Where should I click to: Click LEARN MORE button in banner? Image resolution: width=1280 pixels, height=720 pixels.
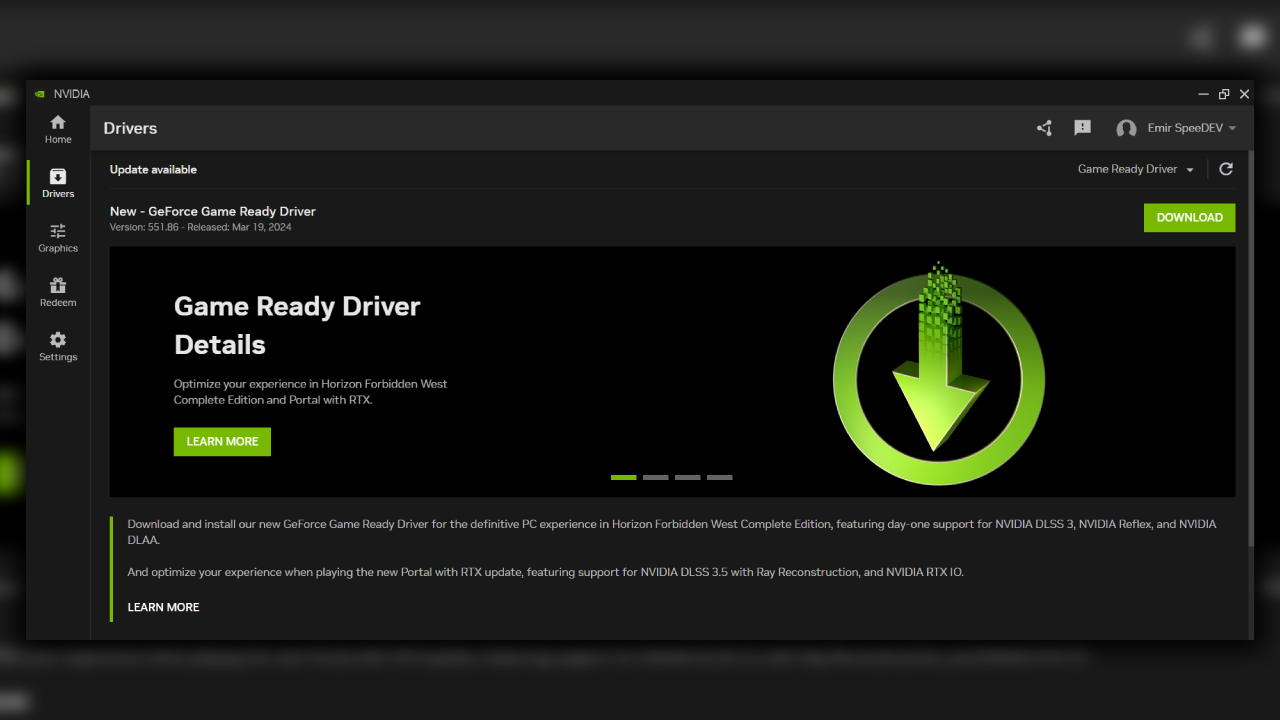222,441
